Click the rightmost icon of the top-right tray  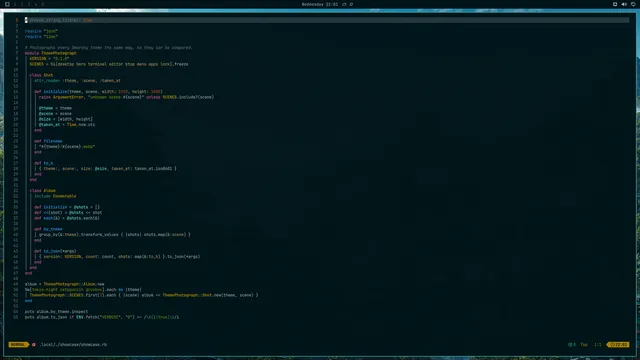(633, 4)
